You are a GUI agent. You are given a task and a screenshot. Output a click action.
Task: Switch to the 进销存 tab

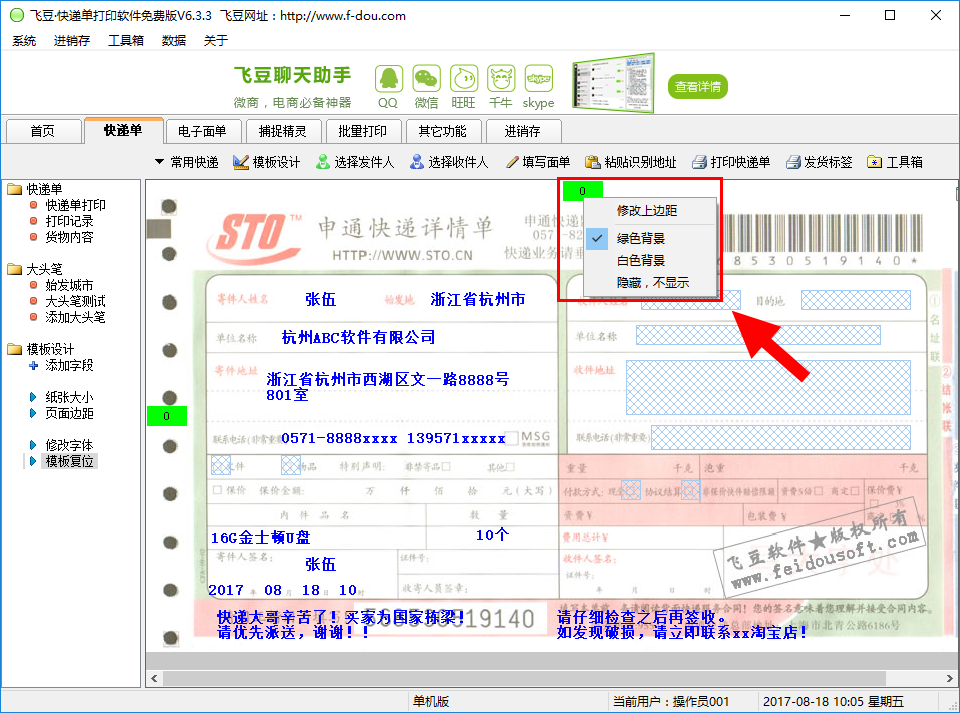pyautogui.click(x=522, y=131)
